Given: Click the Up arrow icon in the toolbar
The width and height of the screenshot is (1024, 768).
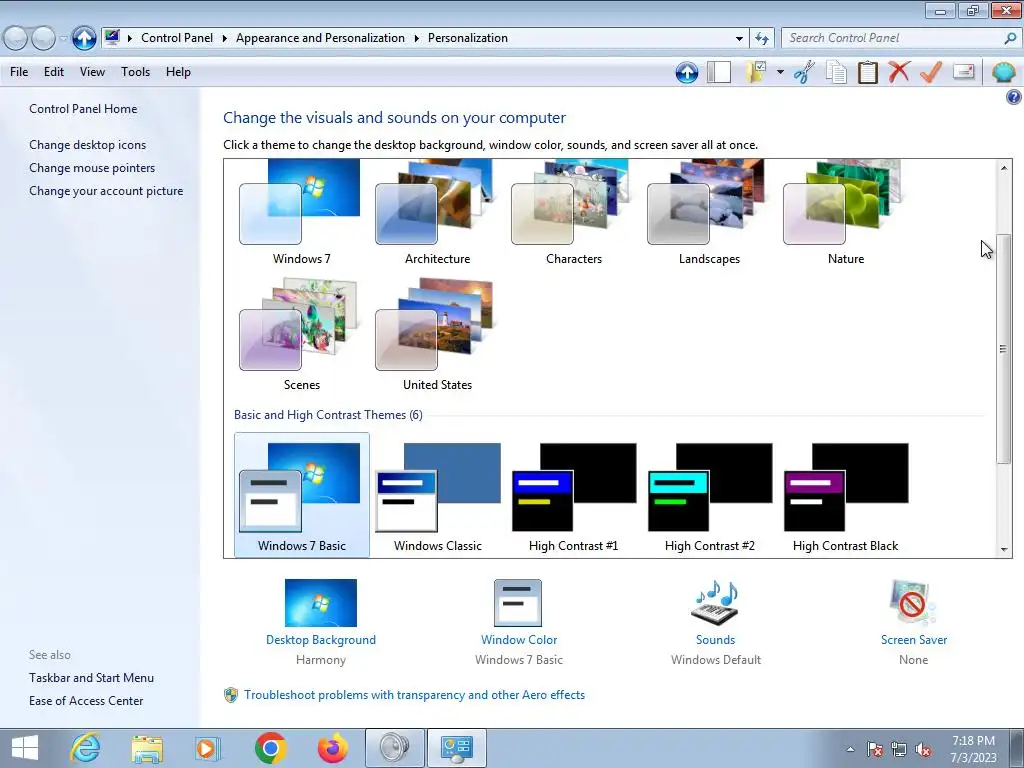Looking at the screenshot, I should [x=686, y=72].
